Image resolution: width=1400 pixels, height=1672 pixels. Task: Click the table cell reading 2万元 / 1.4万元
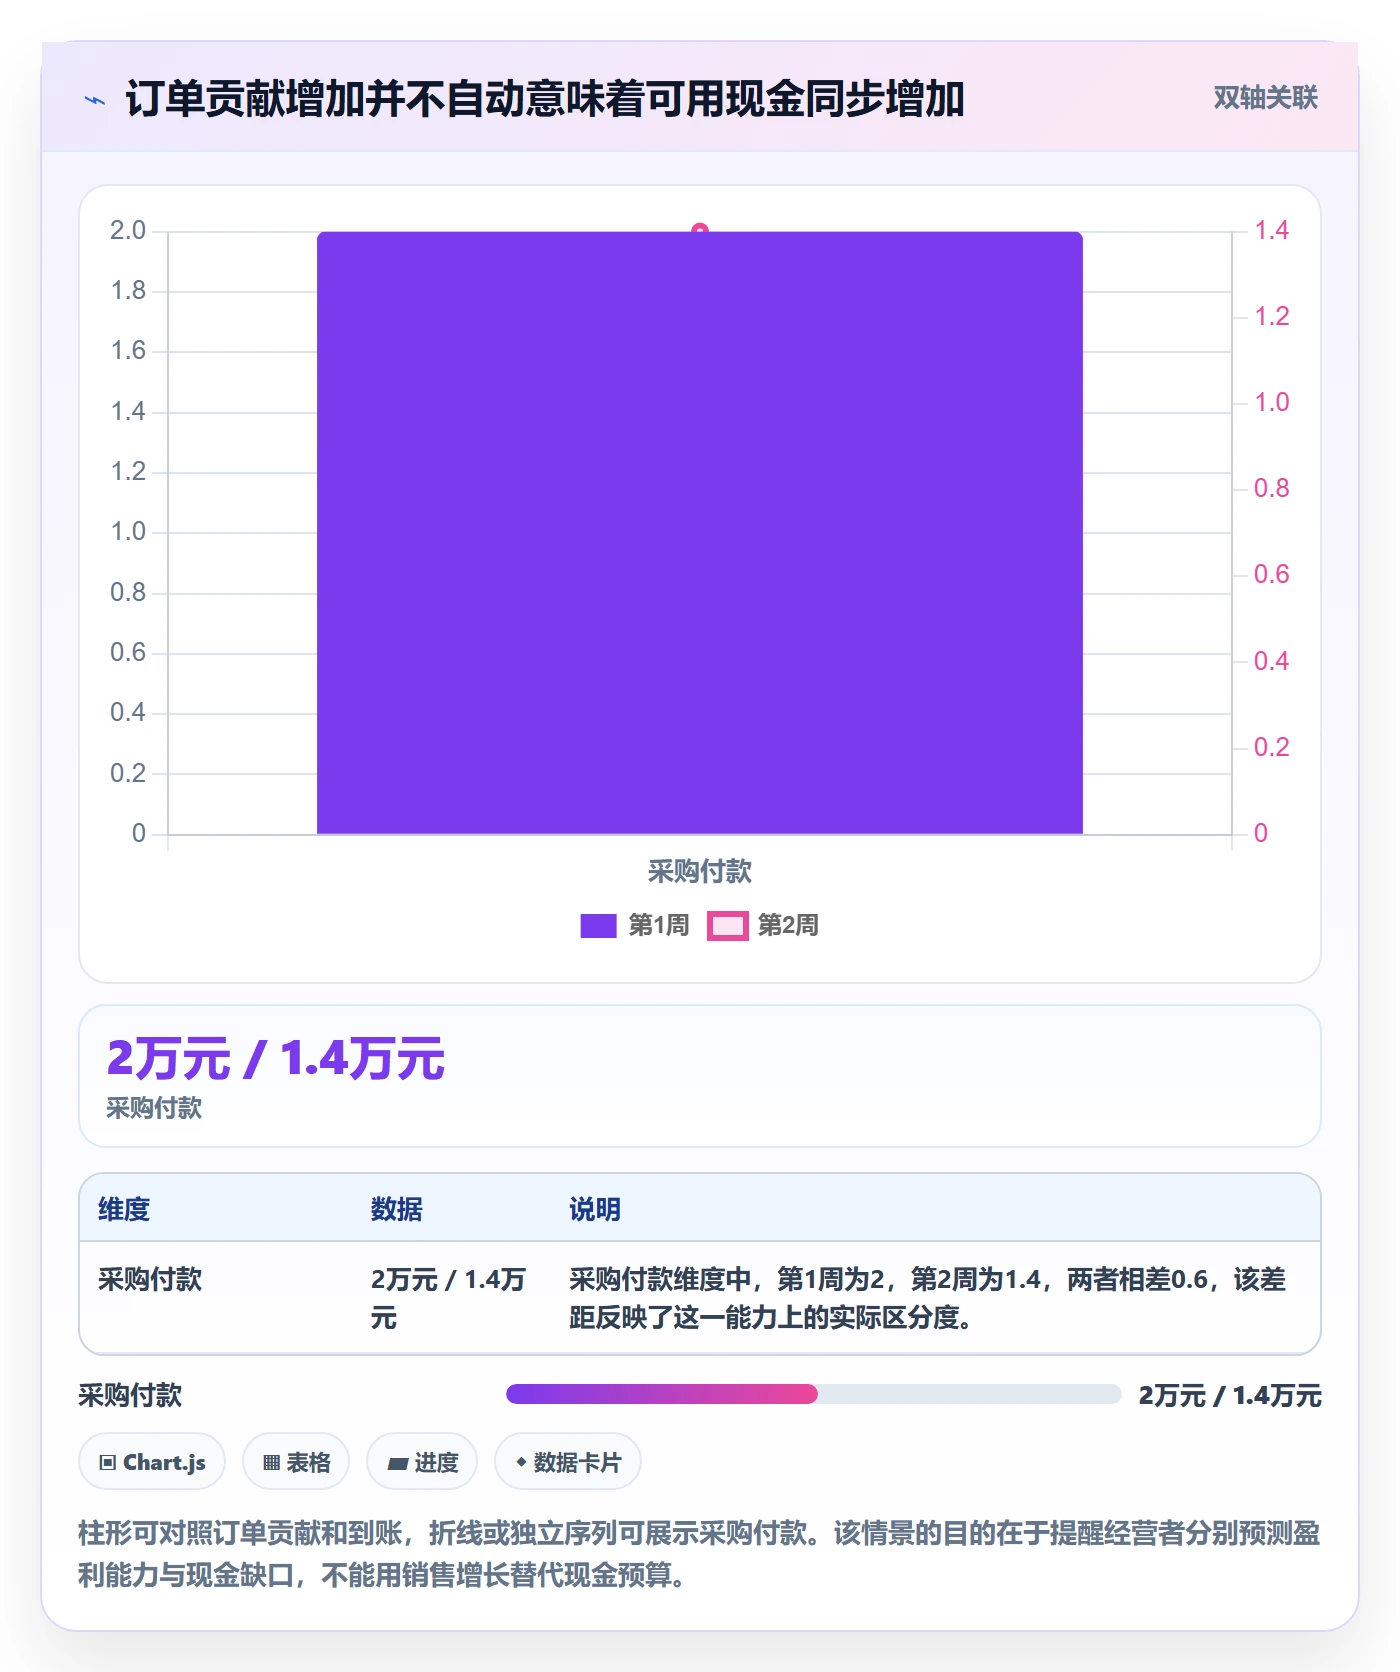[448, 1298]
